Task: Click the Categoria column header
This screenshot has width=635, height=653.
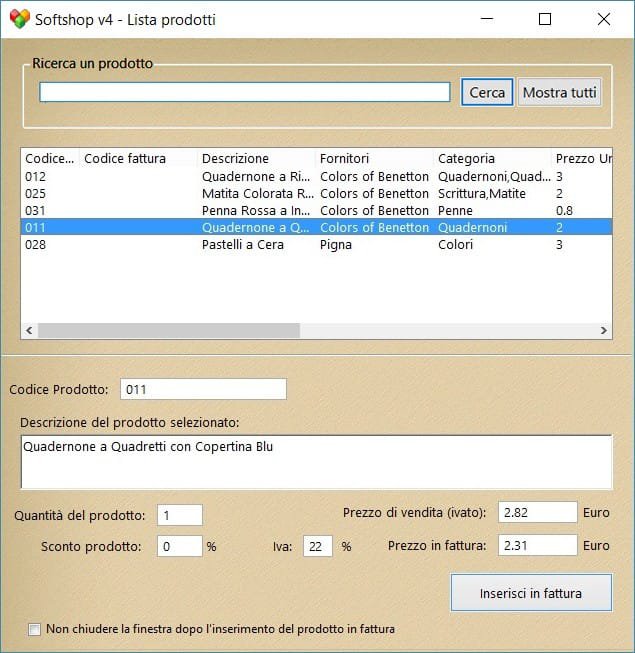Action: [x=491, y=158]
